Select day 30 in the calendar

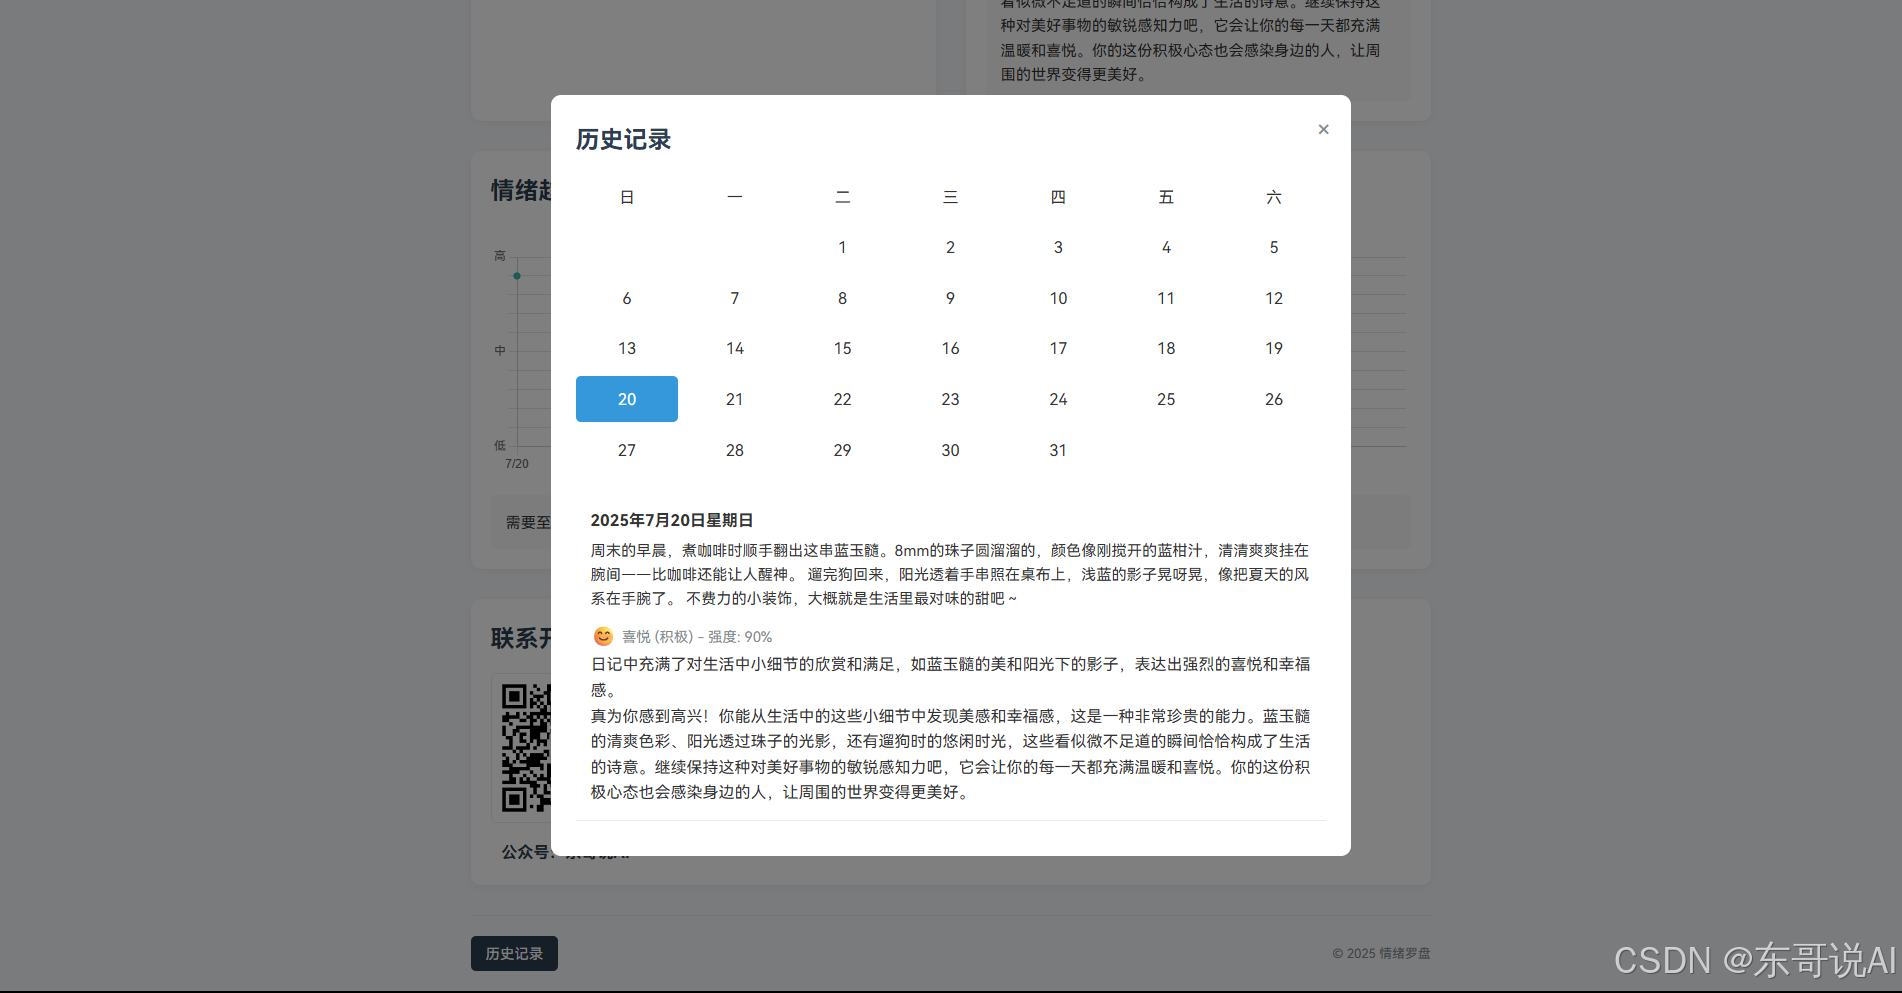[950, 450]
